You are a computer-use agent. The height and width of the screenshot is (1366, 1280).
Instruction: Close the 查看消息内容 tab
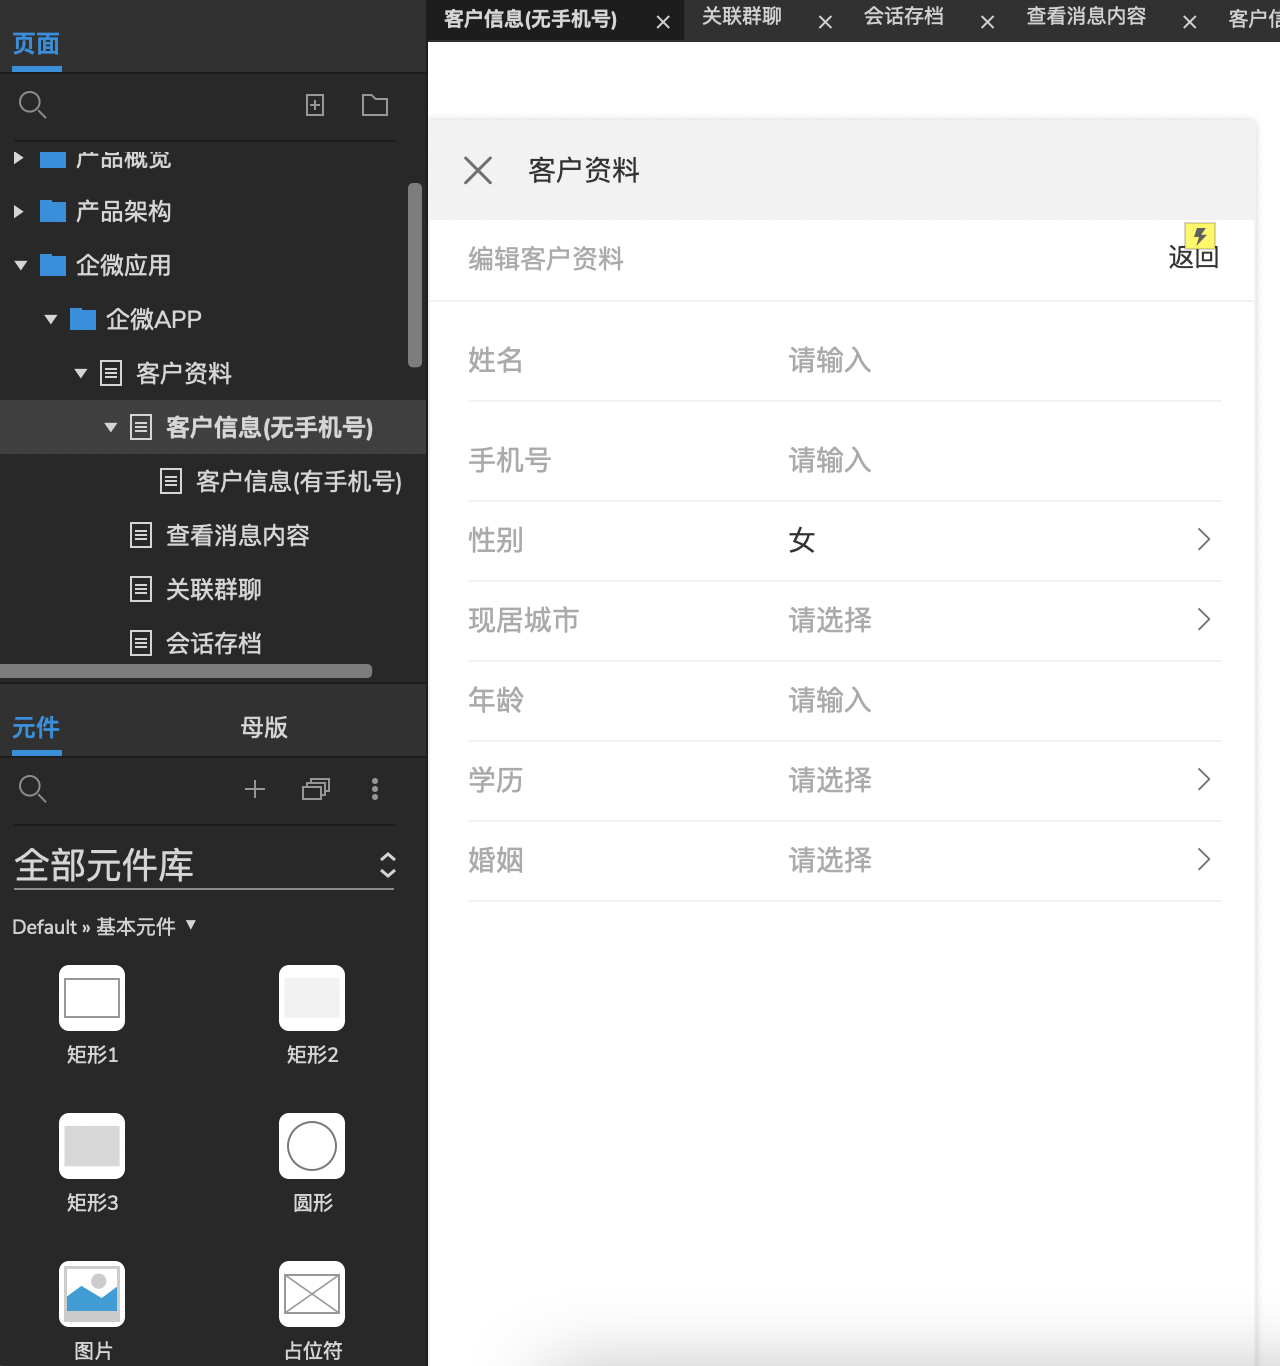[1189, 22]
